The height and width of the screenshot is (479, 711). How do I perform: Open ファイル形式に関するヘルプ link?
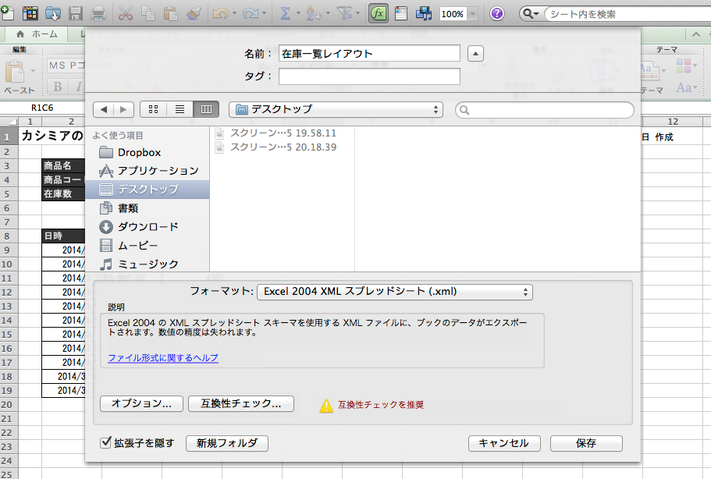[x=163, y=358]
